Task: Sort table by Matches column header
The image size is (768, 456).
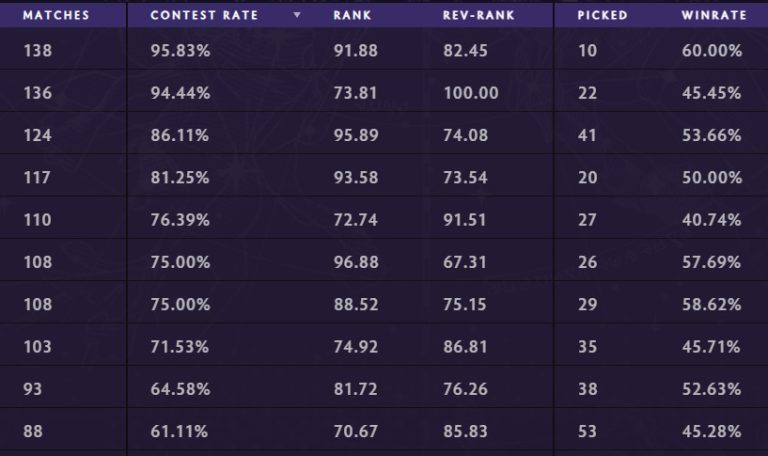Action: pos(56,16)
